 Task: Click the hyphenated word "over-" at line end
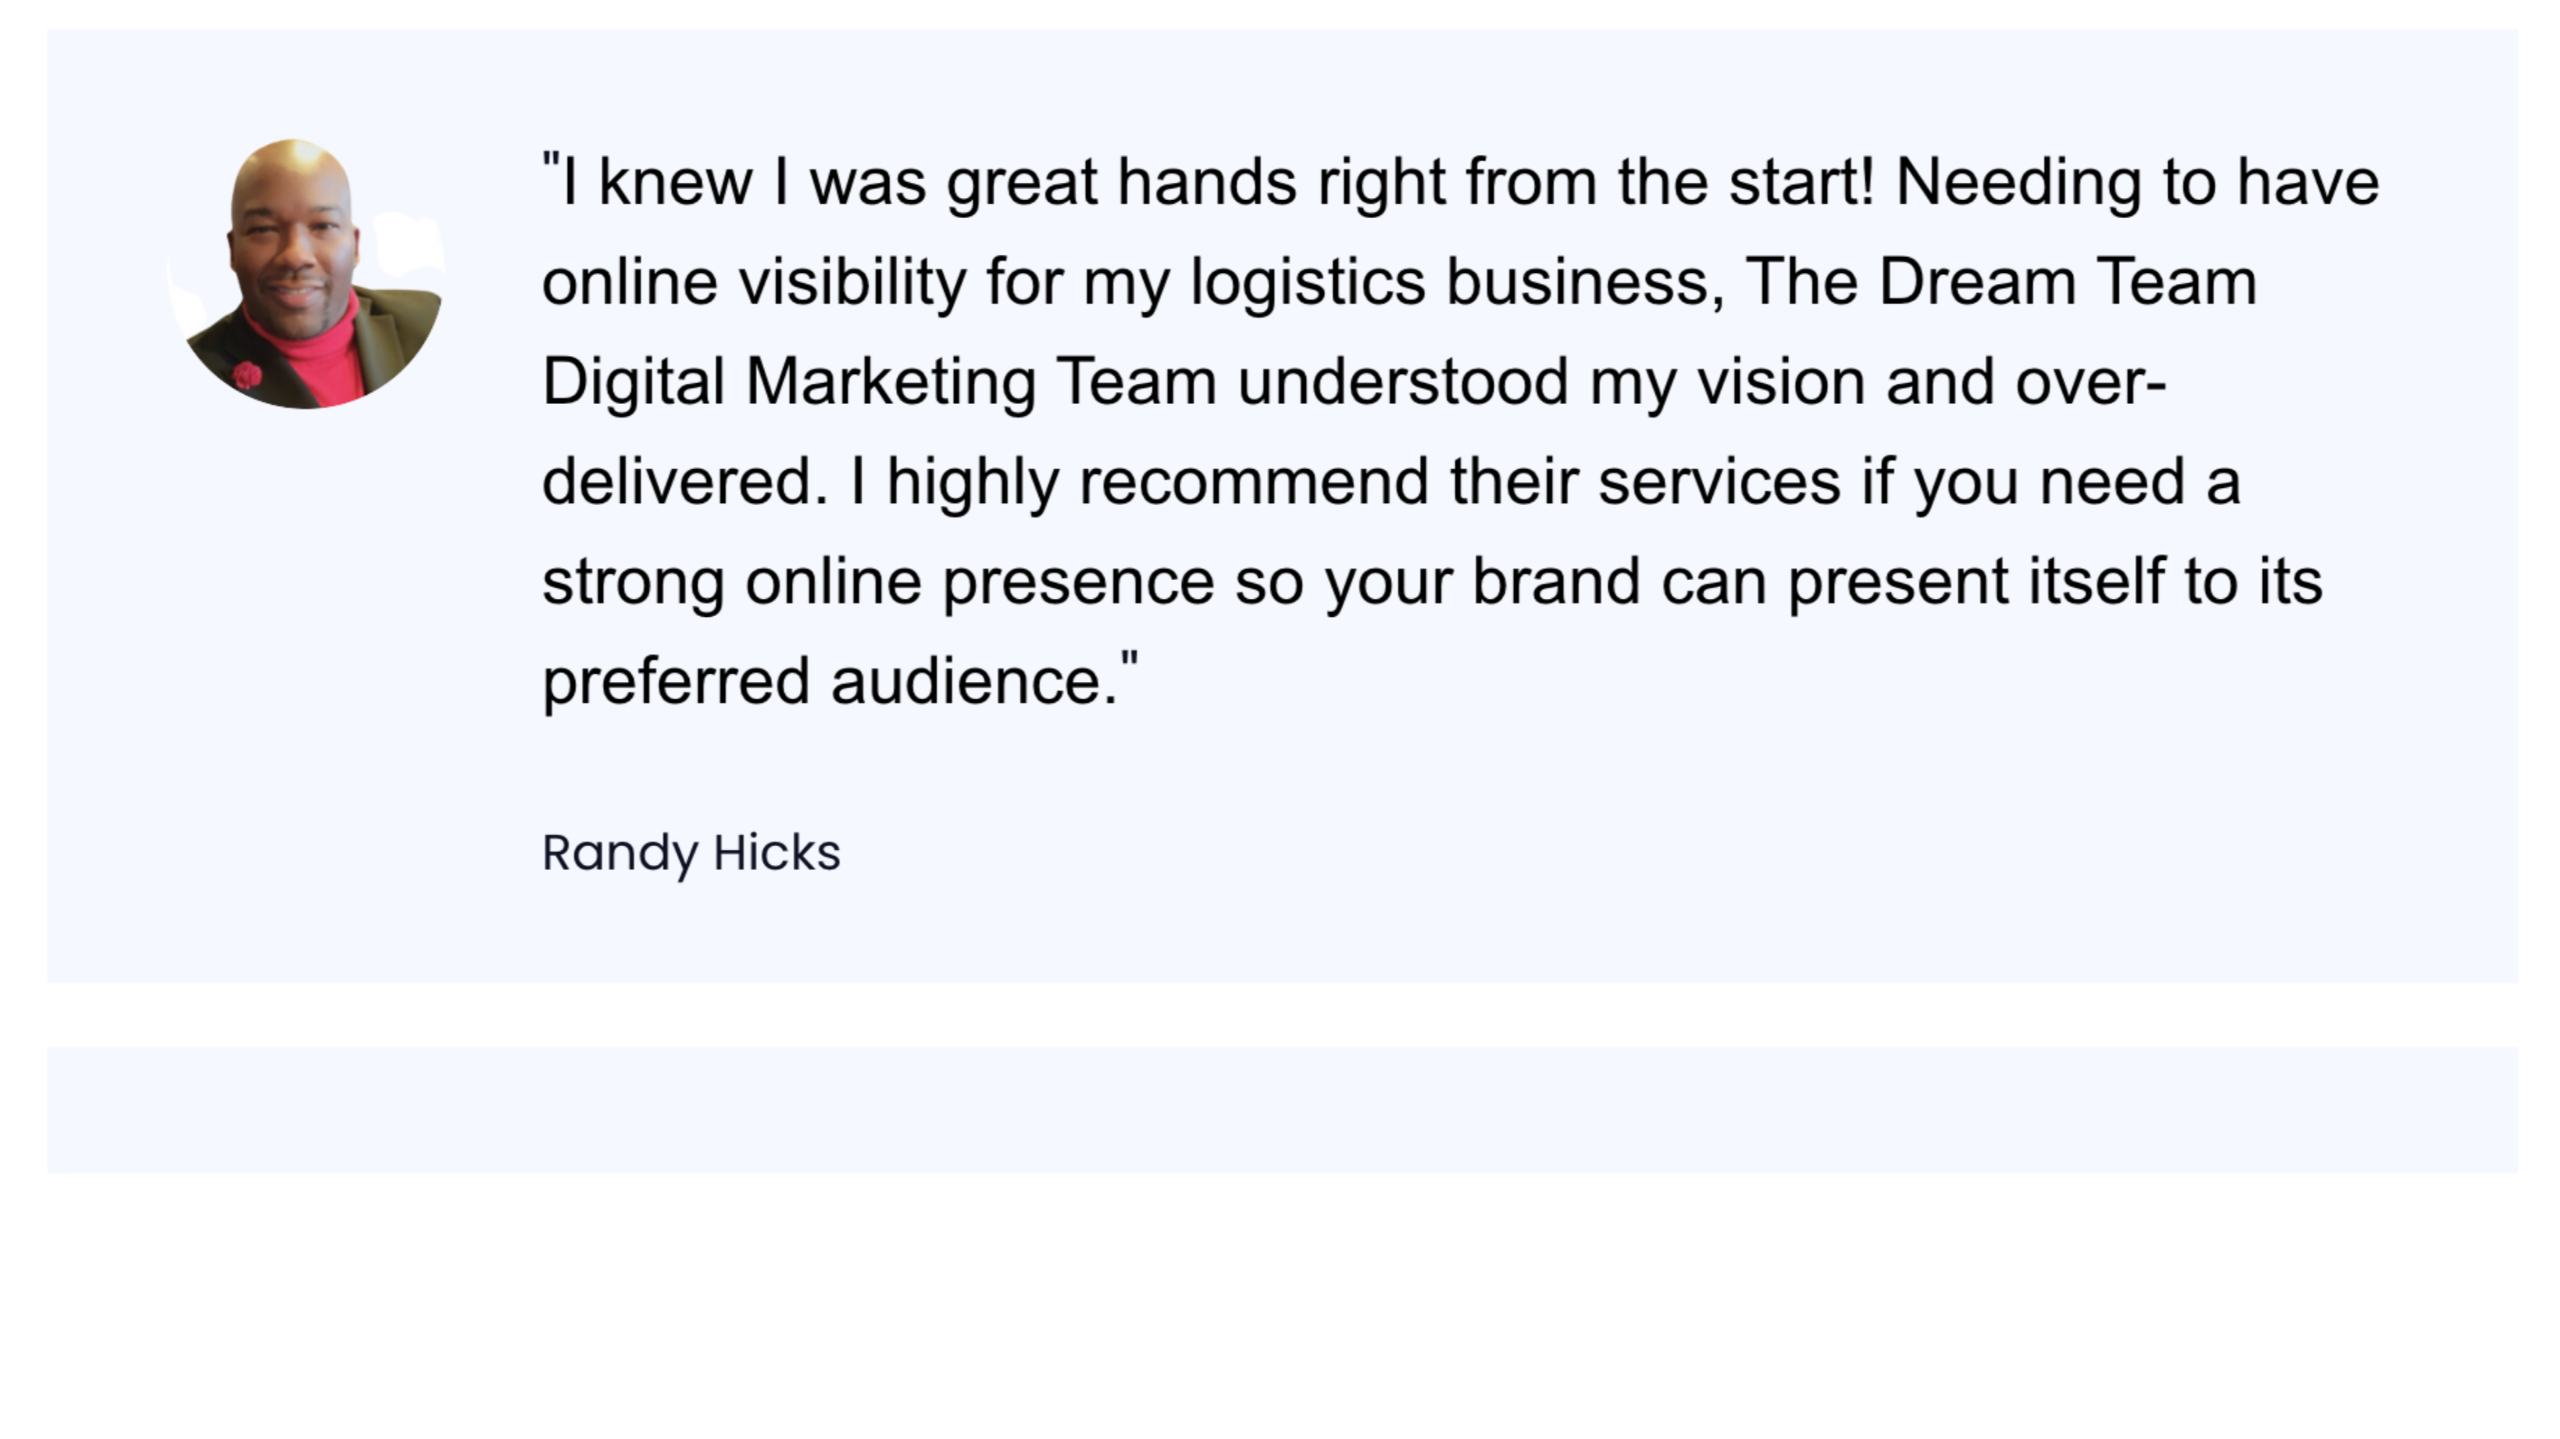pyautogui.click(x=2091, y=383)
